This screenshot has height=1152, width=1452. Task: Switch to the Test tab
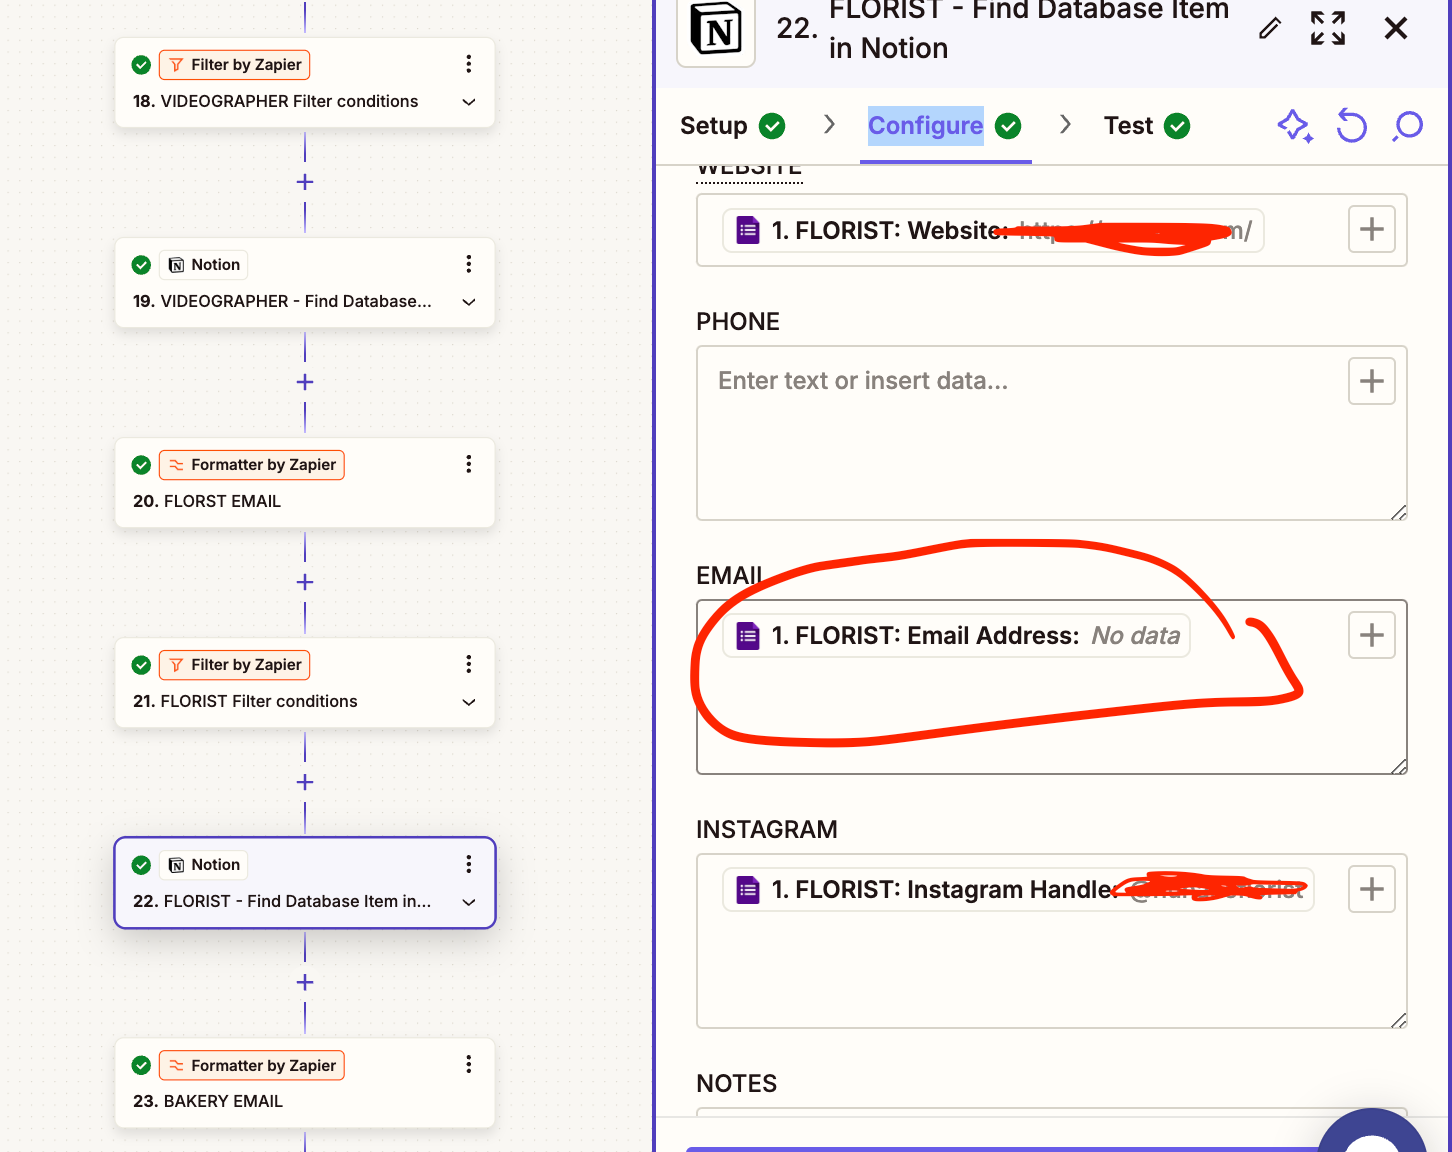(1146, 126)
